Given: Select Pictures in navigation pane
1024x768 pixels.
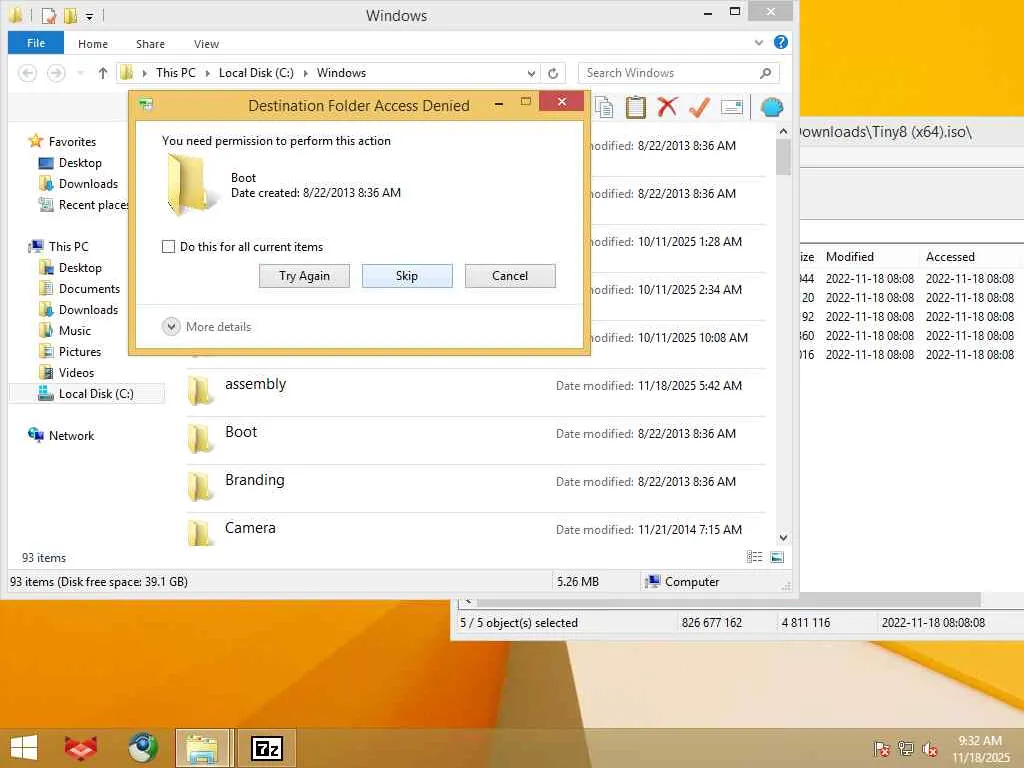Looking at the screenshot, I should pyautogui.click(x=80, y=351).
